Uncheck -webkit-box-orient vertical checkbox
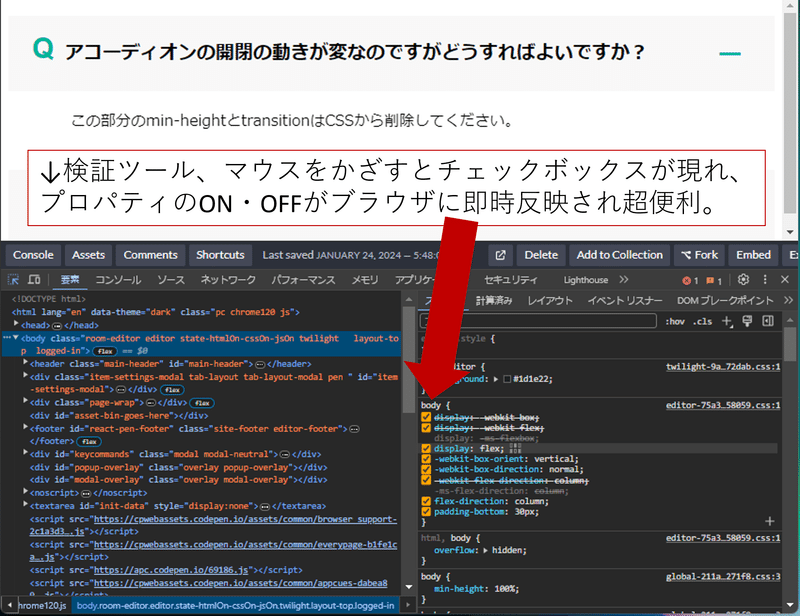The height and width of the screenshot is (616, 800). pyautogui.click(x=426, y=459)
